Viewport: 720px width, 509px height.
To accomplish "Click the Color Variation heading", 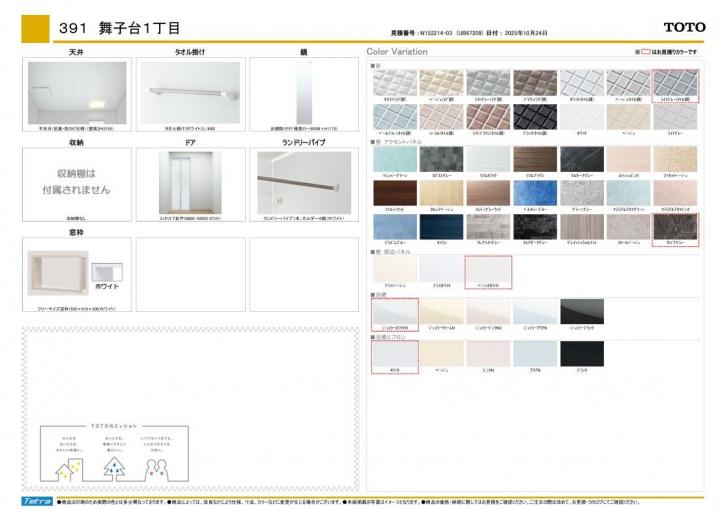I will pos(396,51).
